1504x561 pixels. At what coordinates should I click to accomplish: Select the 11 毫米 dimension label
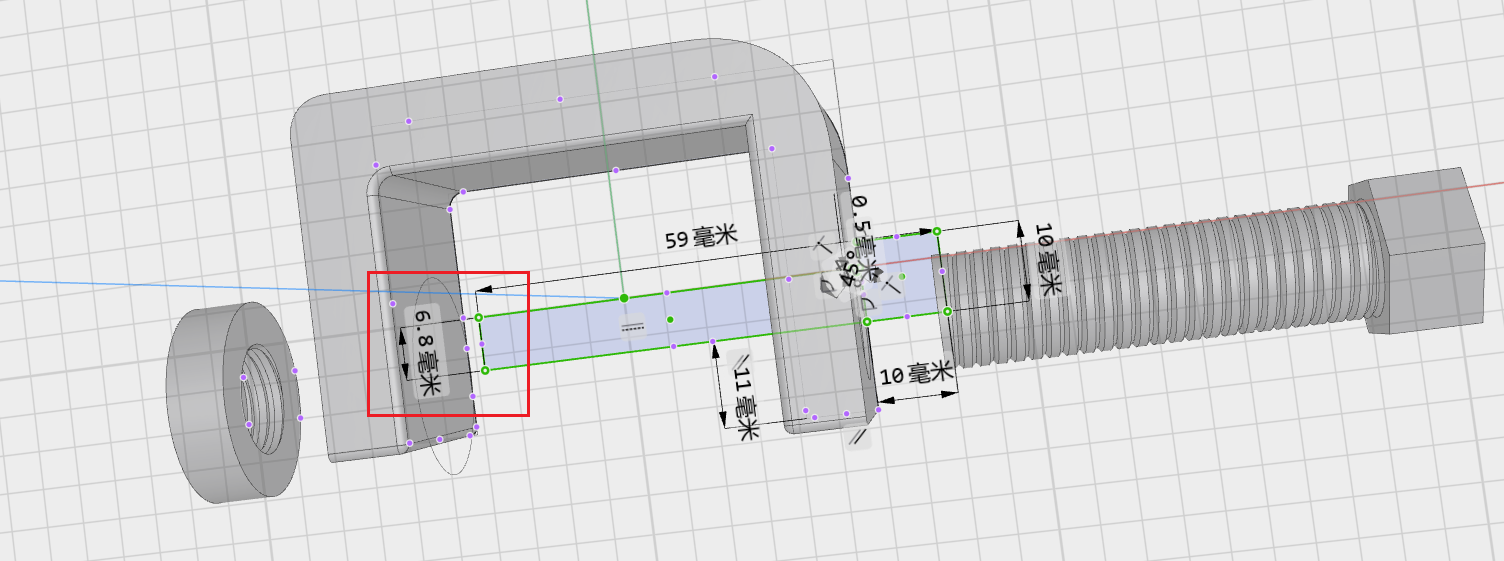point(746,405)
